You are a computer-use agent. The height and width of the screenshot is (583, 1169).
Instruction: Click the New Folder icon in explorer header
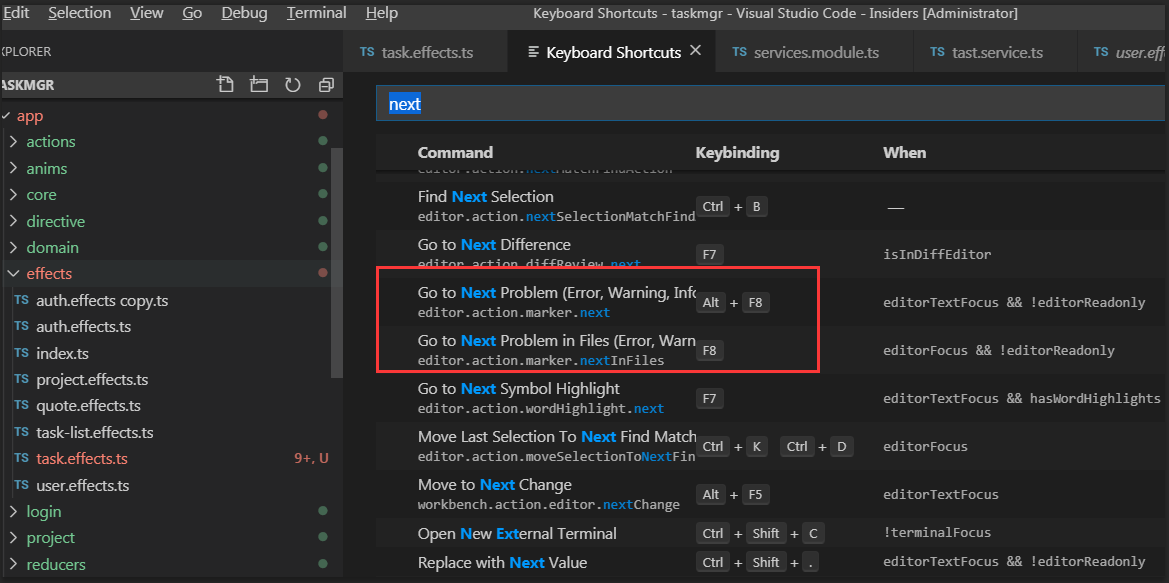point(259,84)
